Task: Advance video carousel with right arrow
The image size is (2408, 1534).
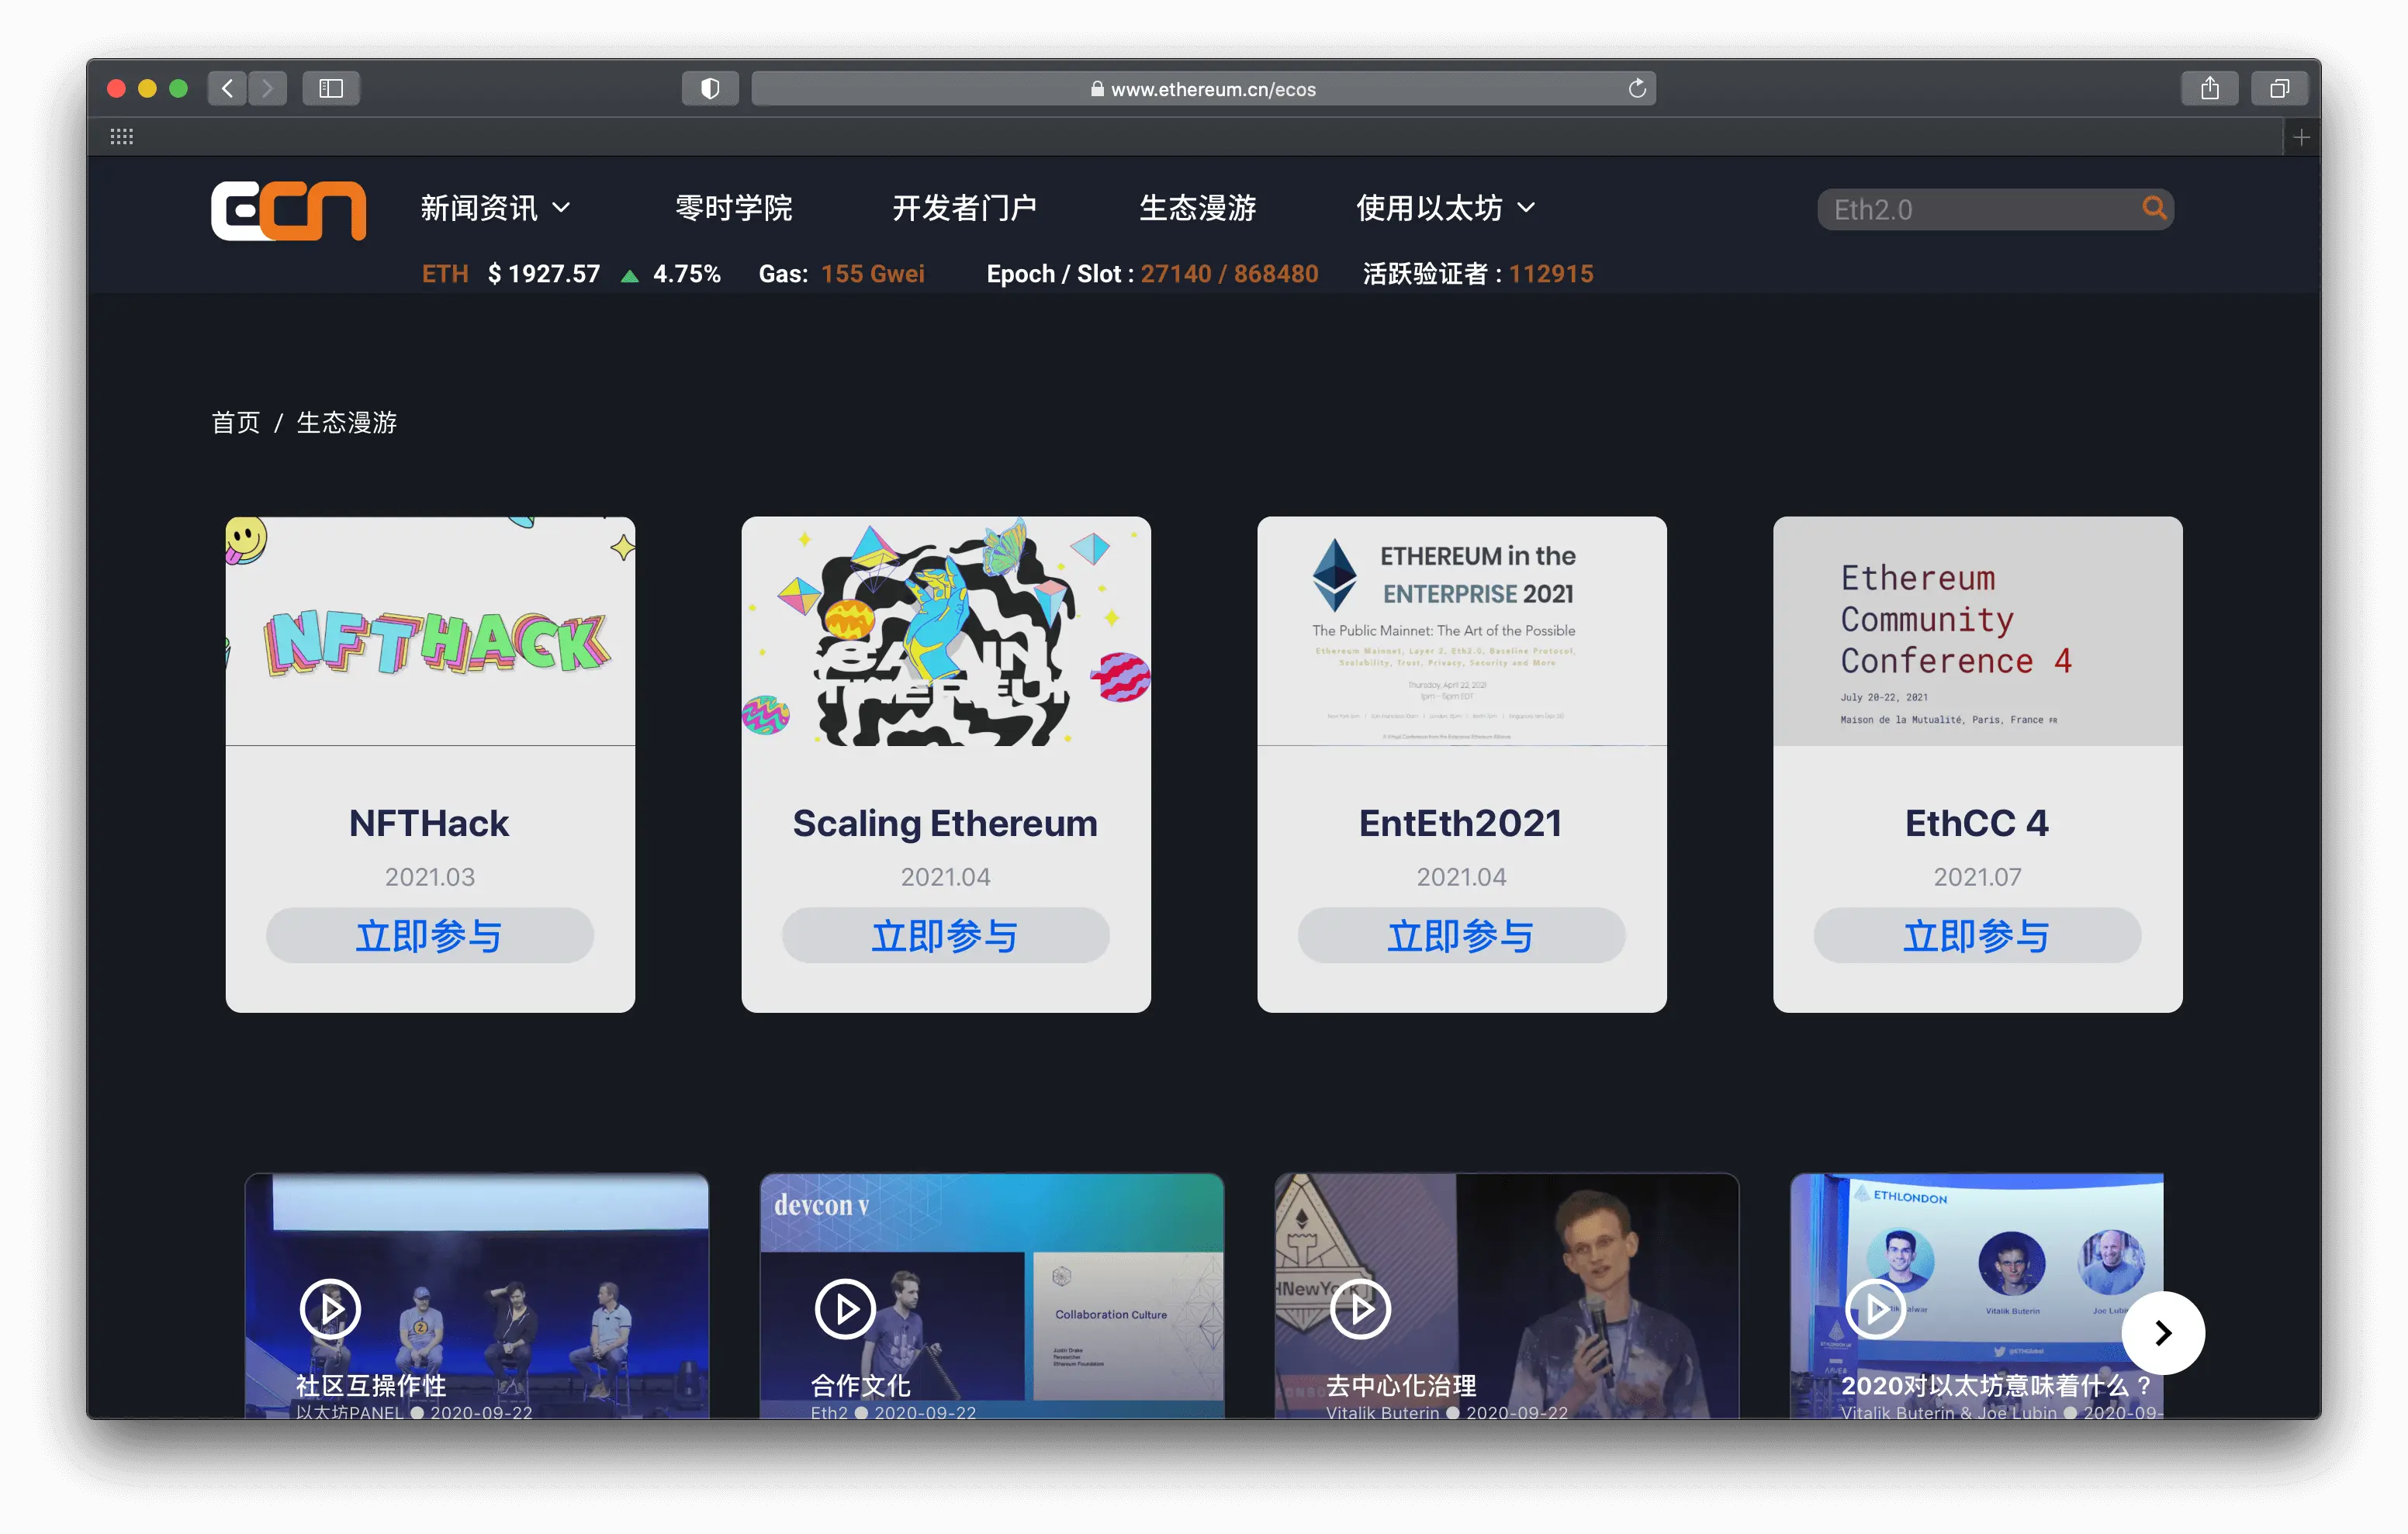Action: (x=2162, y=1332)
